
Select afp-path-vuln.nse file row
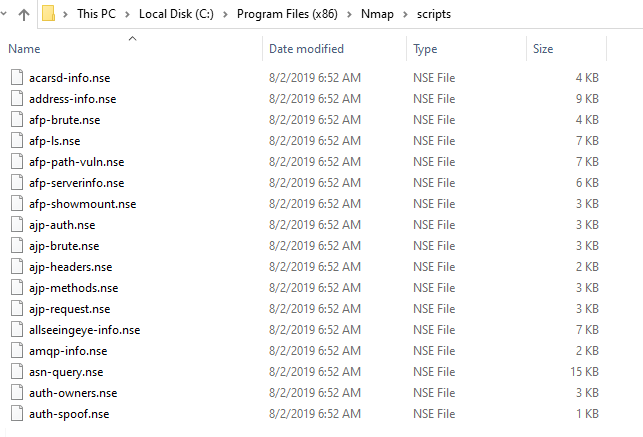pyautogui.click(x=304, y=162)
